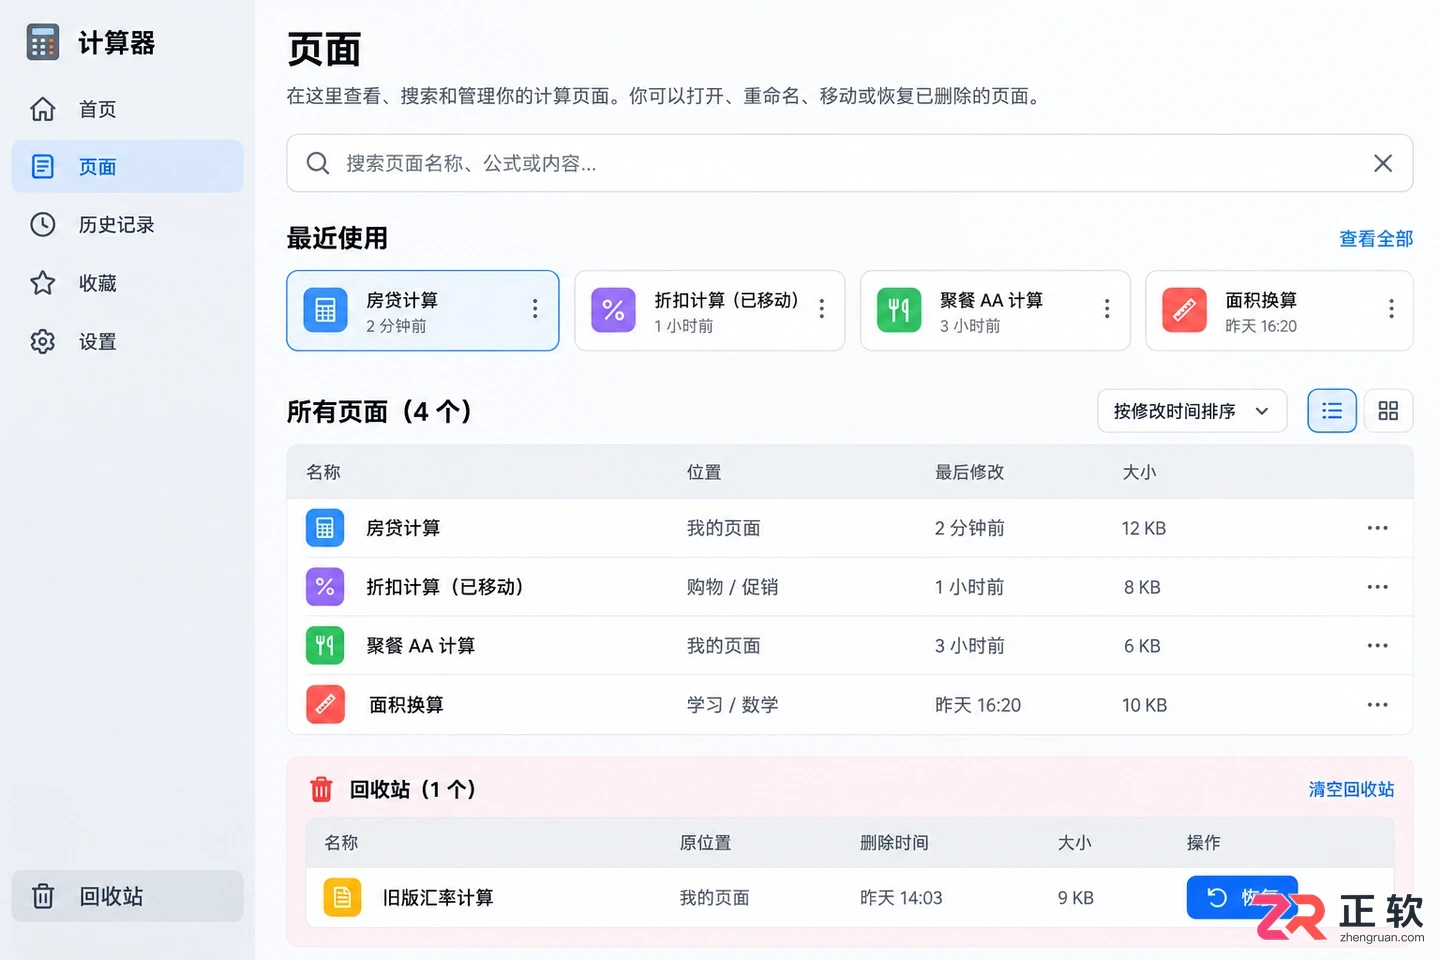
Task: Click the star icon beside 收藏
Action: coord(43,283)
